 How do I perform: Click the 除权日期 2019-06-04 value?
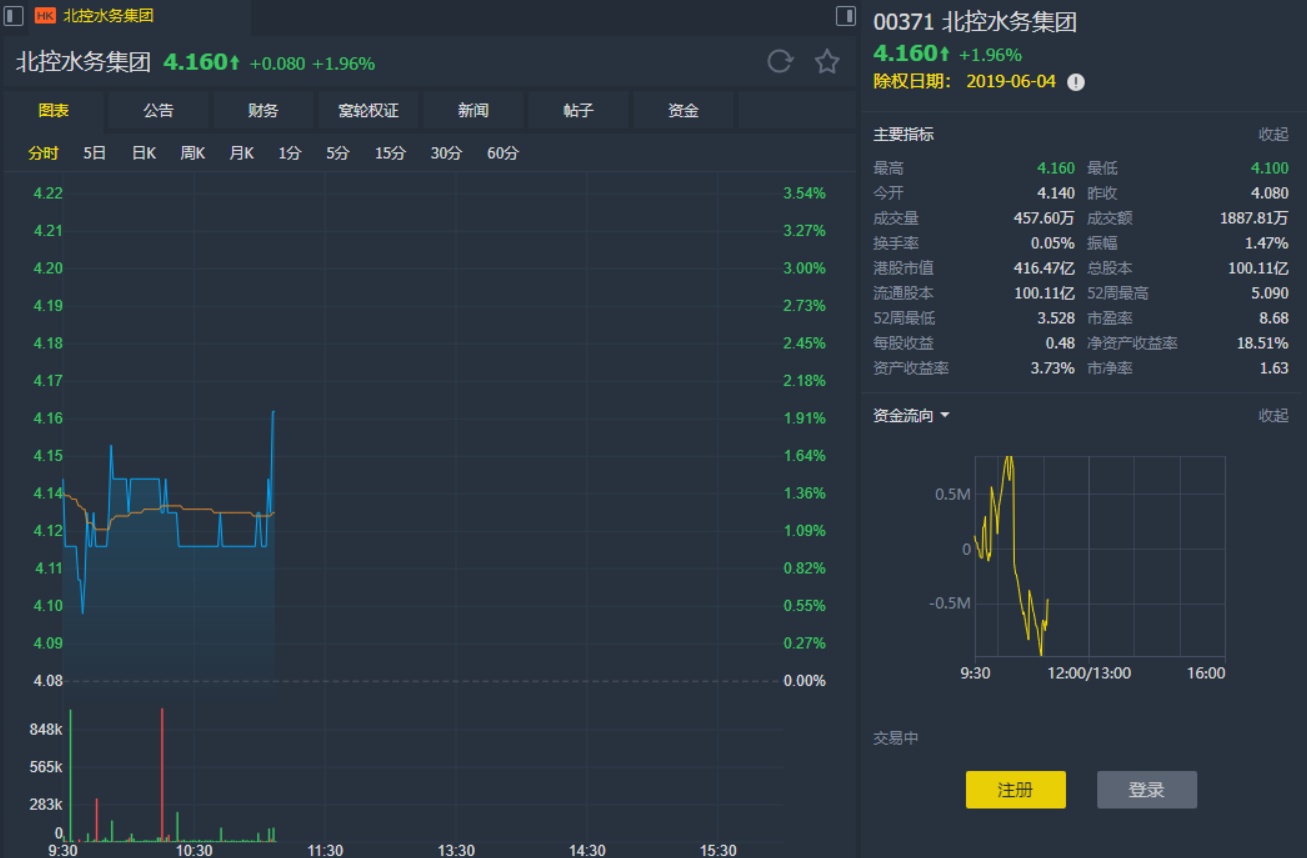pyautogui.click(x=1011, y=82)
